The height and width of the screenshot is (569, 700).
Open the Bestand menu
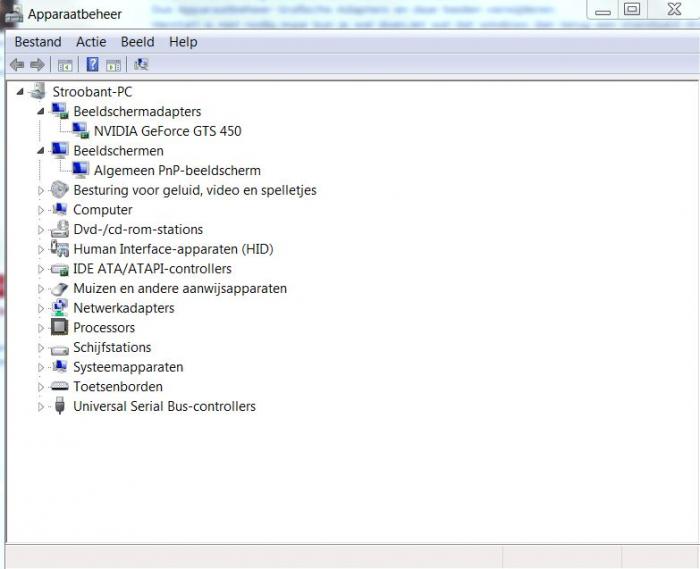[38, 42]
